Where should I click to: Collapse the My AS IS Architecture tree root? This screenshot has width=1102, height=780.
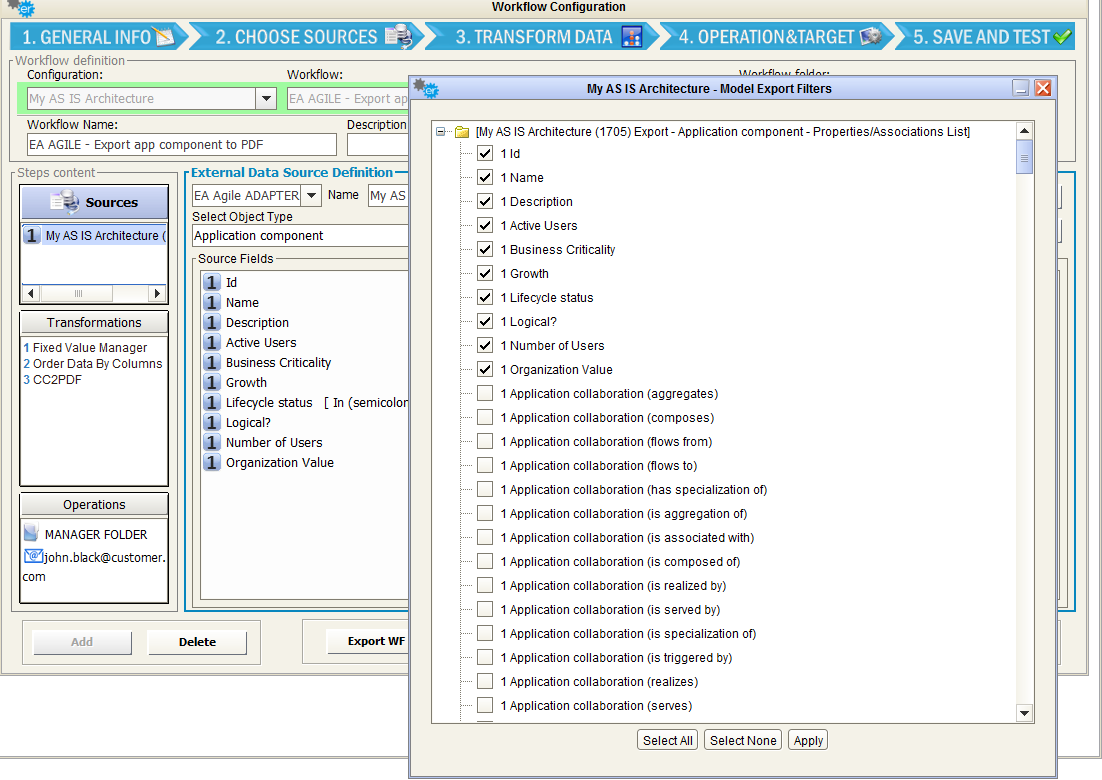click(441, 132)
